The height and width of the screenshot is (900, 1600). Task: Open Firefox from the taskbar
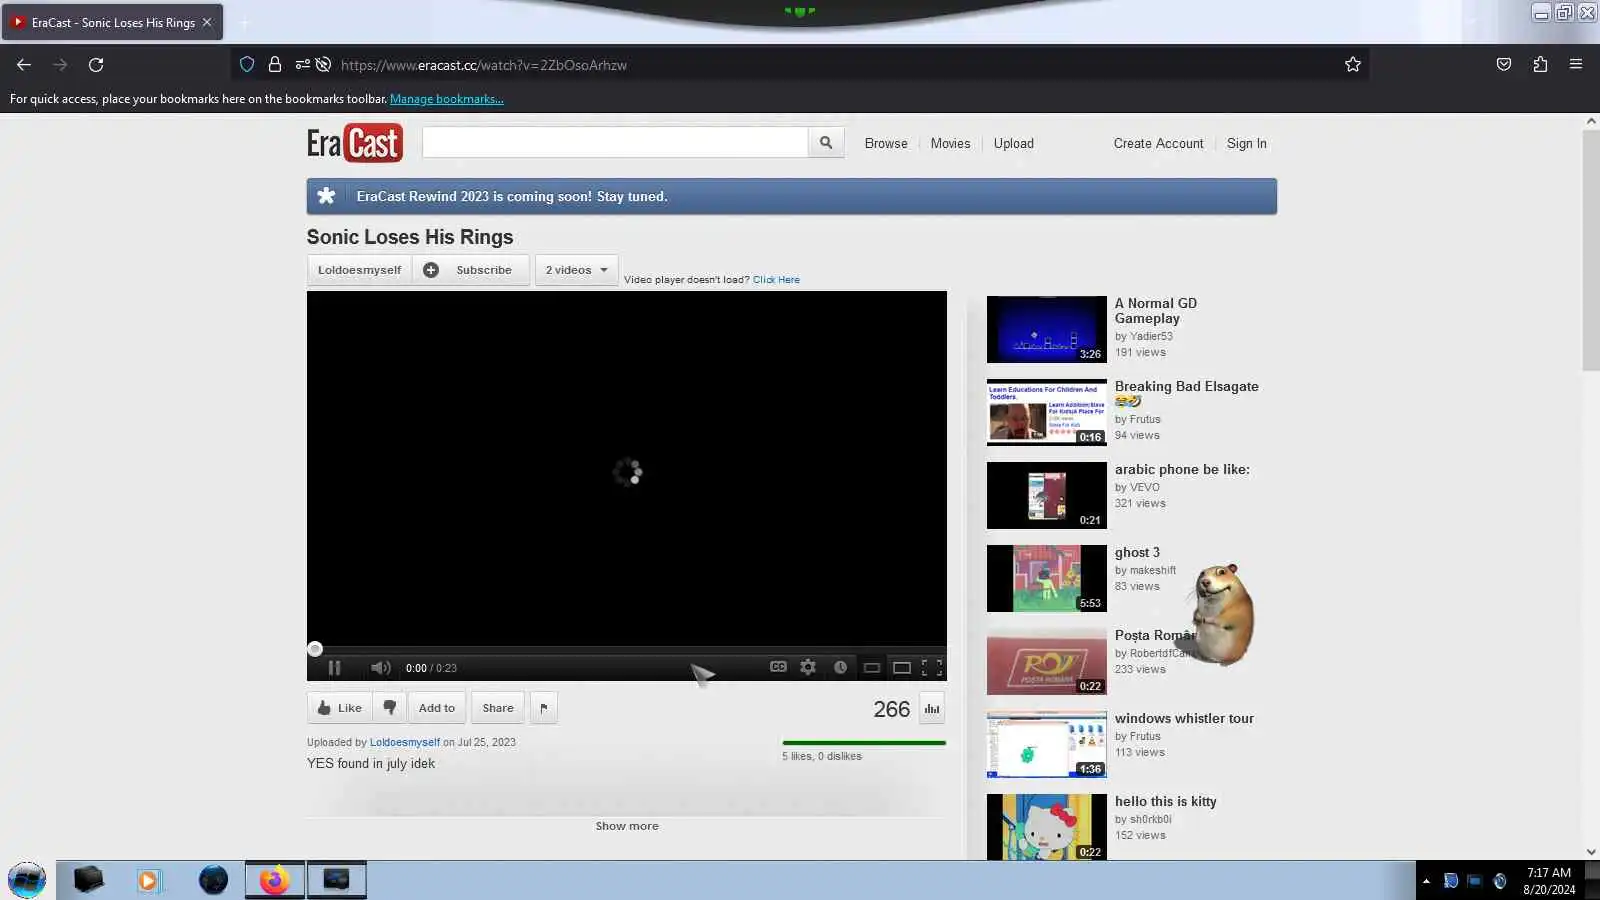[274, 880]
